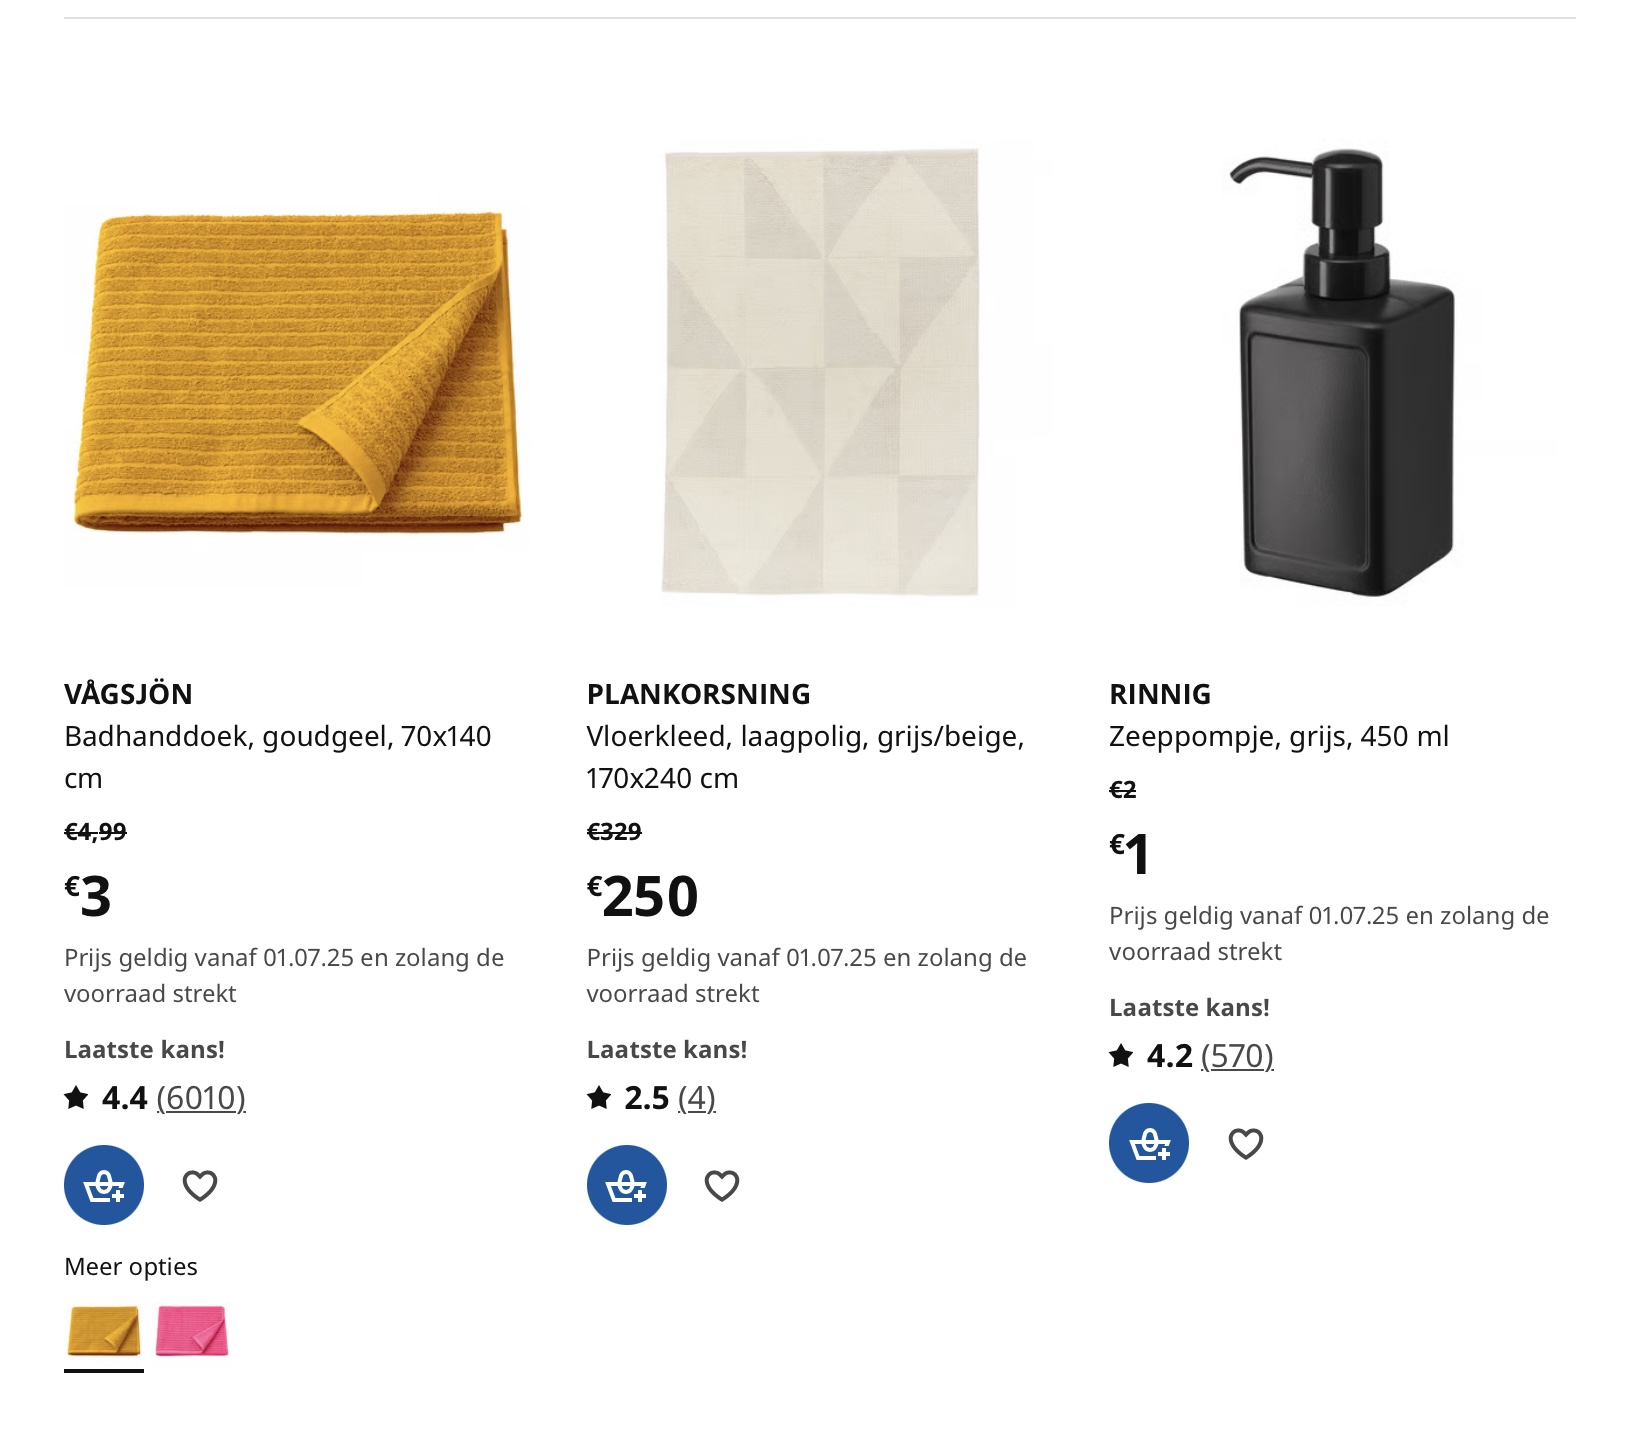Viewport: 1640px width, 1435px height.
Task: Open VÅGSJÖN product title link
Action: coord(129,694)
